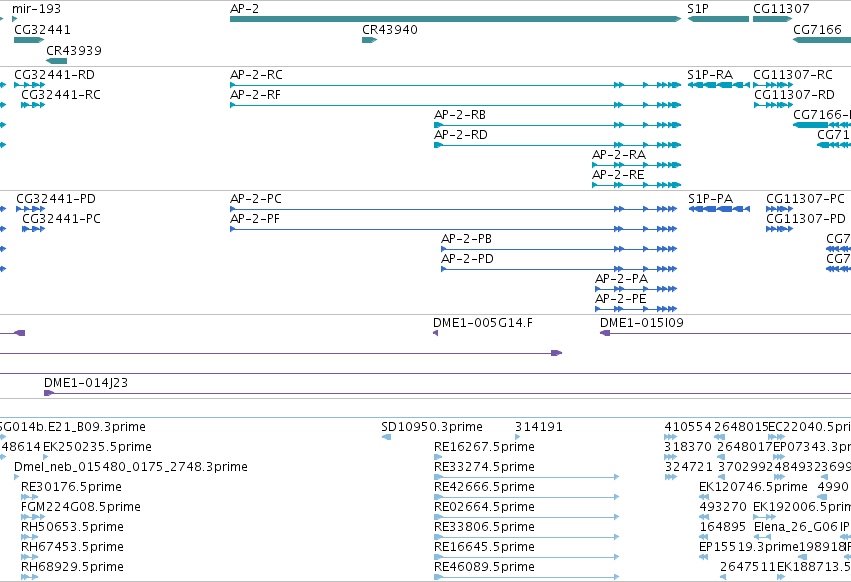Select transcript CG11307-RC

coord(773,85)
